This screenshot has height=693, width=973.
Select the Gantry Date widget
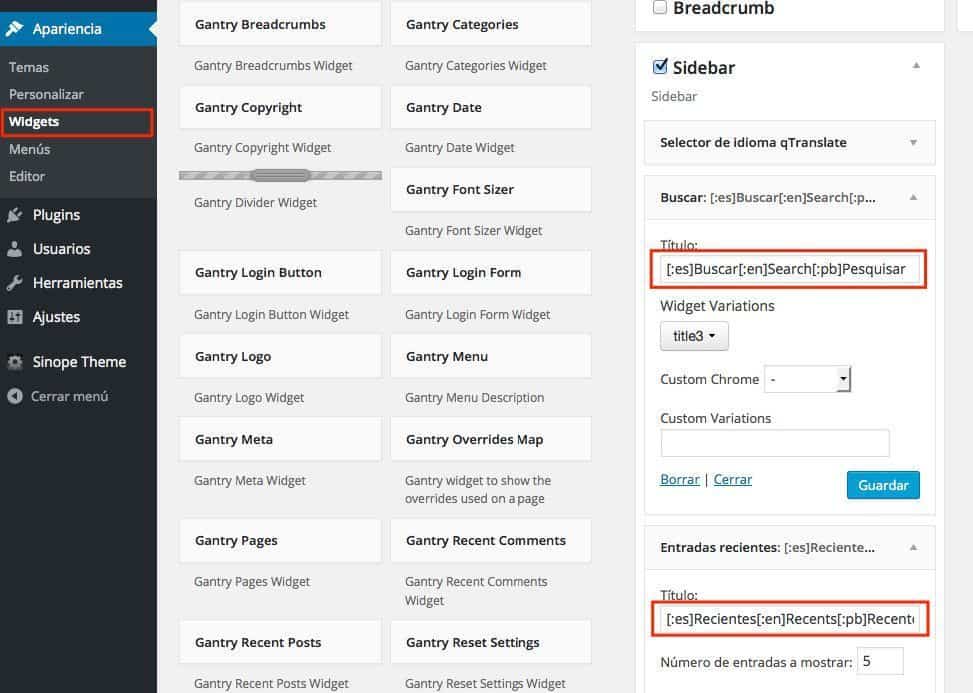pyautogui.click(x=491, y=107)
